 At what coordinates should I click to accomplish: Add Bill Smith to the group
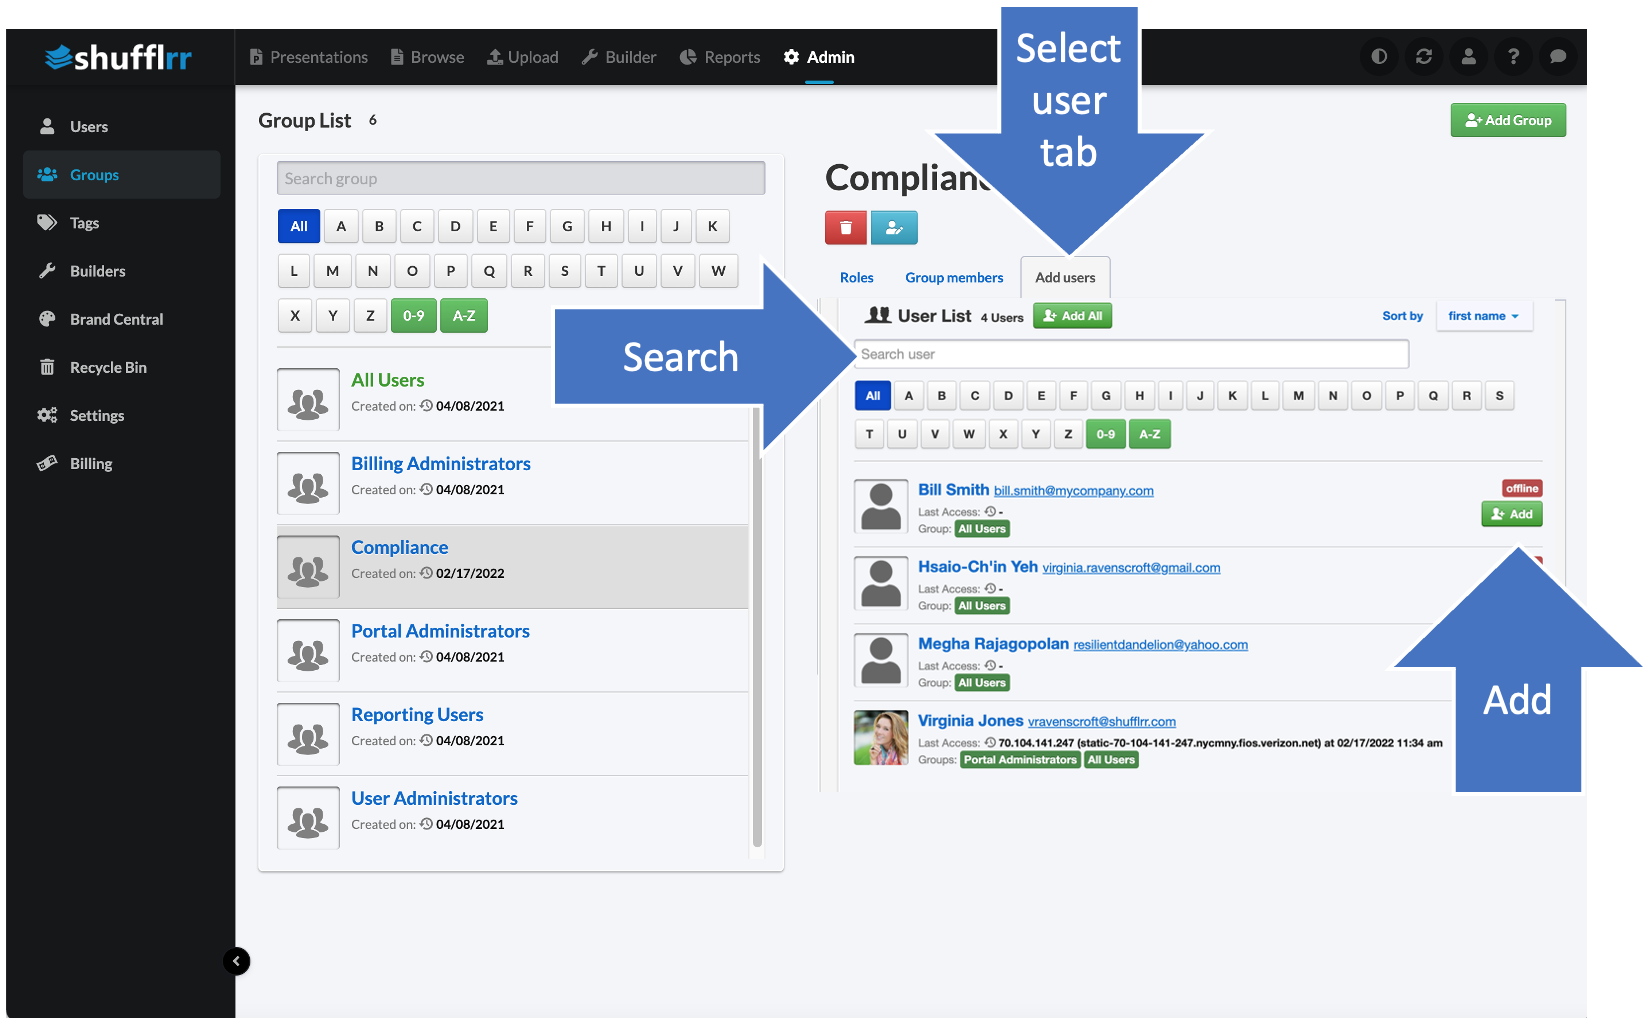point(1511,514)
